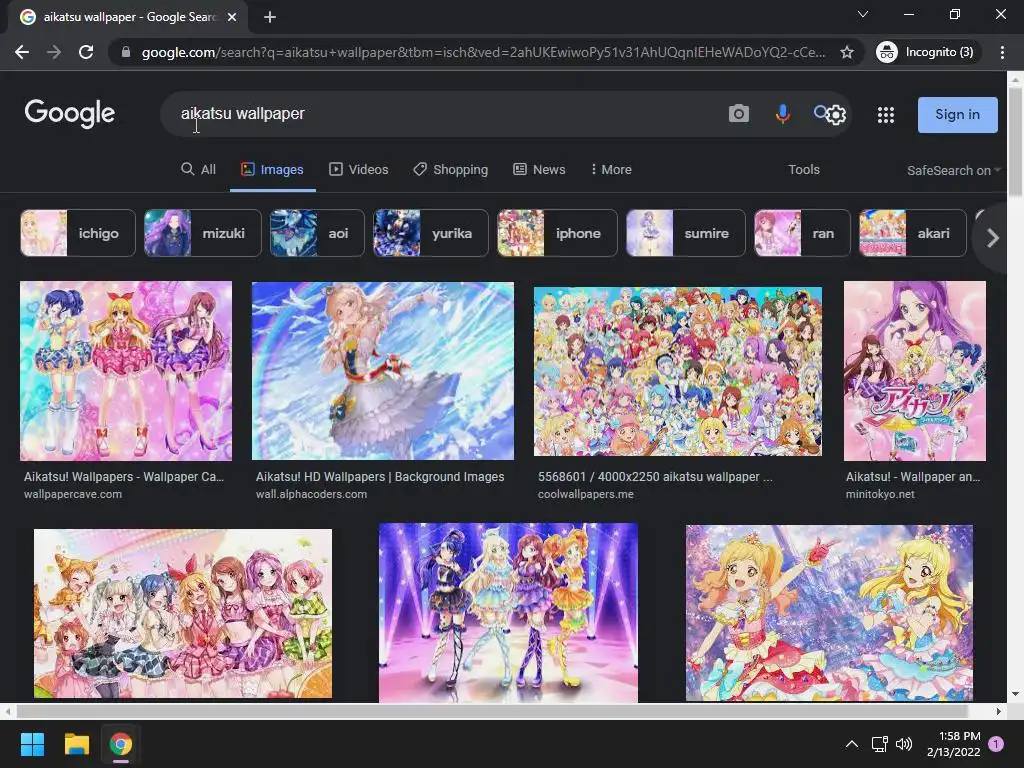1024x768 pixels.
Task: Open Aikatsu HD Wallpapers alphacoders thumbnail
Action: point(383,371)
